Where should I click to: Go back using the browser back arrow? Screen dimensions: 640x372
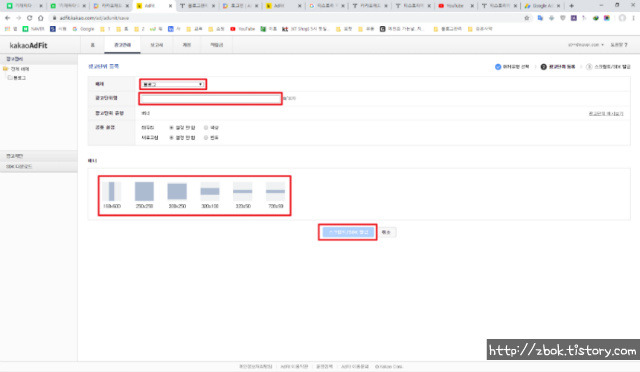point(7,18)
